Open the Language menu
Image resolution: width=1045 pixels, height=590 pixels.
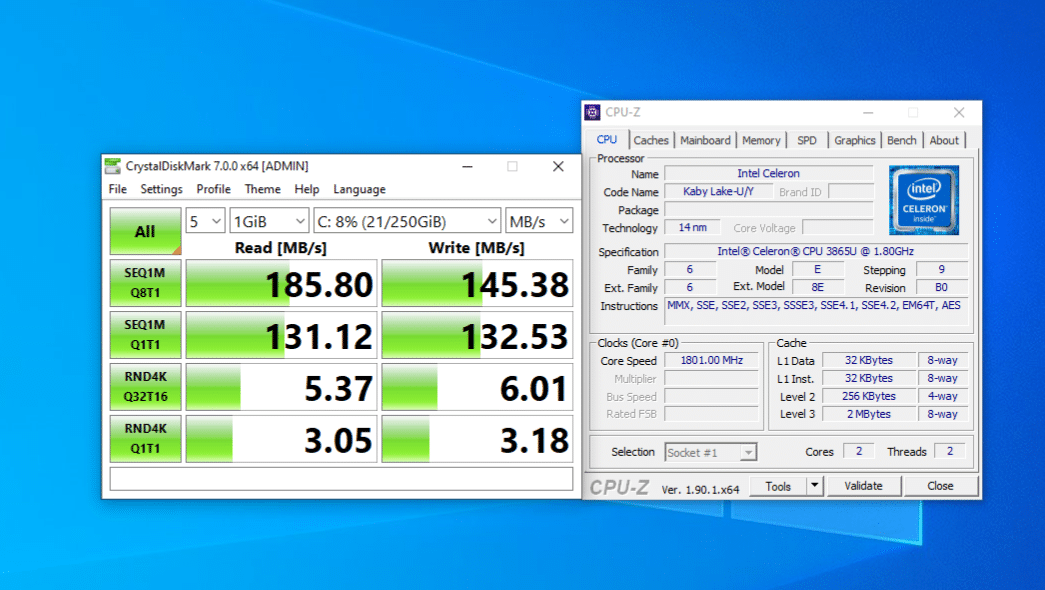[359, 189]
